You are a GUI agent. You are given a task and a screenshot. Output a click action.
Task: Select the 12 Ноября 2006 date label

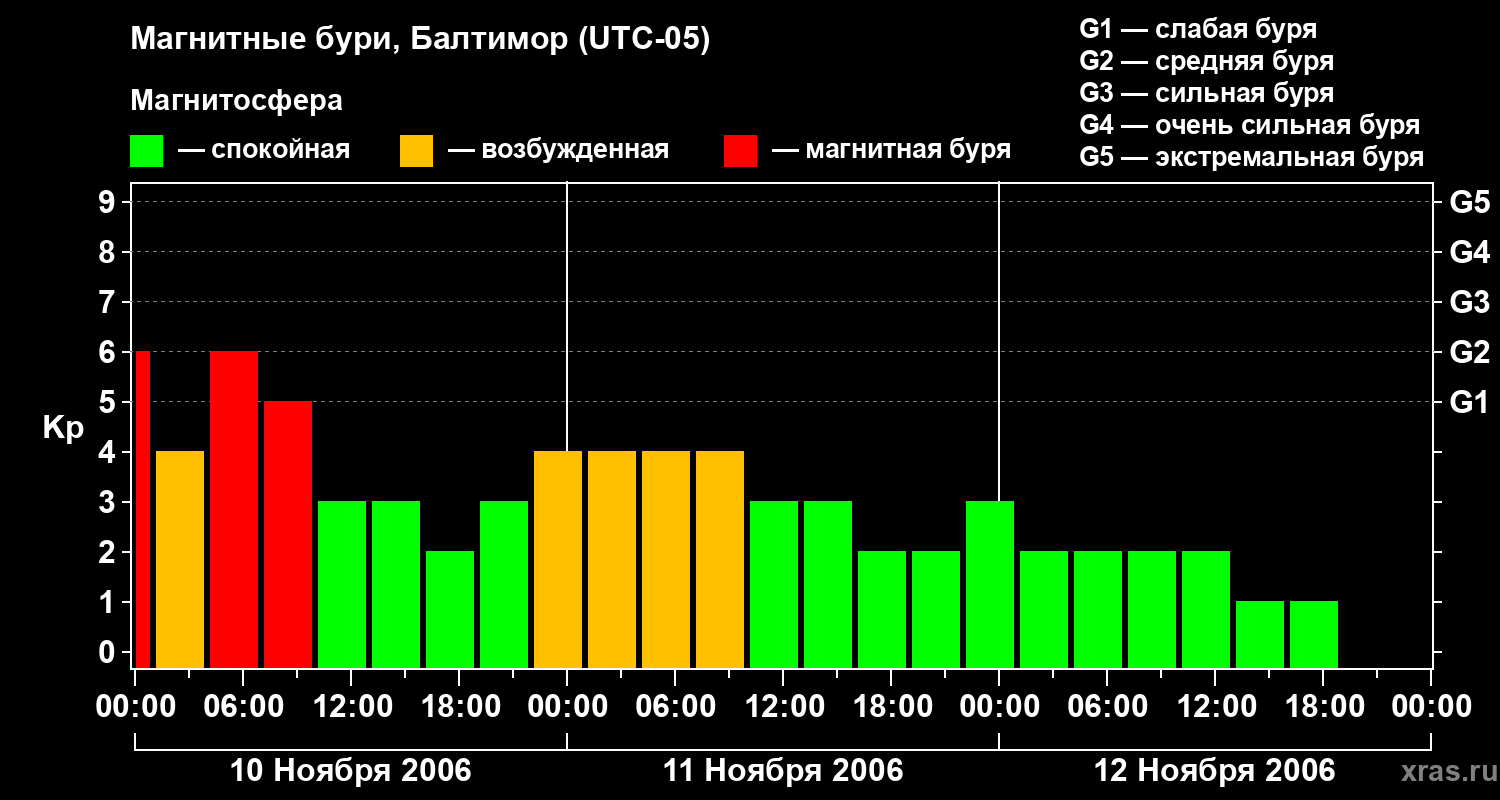pos(1214,771)
